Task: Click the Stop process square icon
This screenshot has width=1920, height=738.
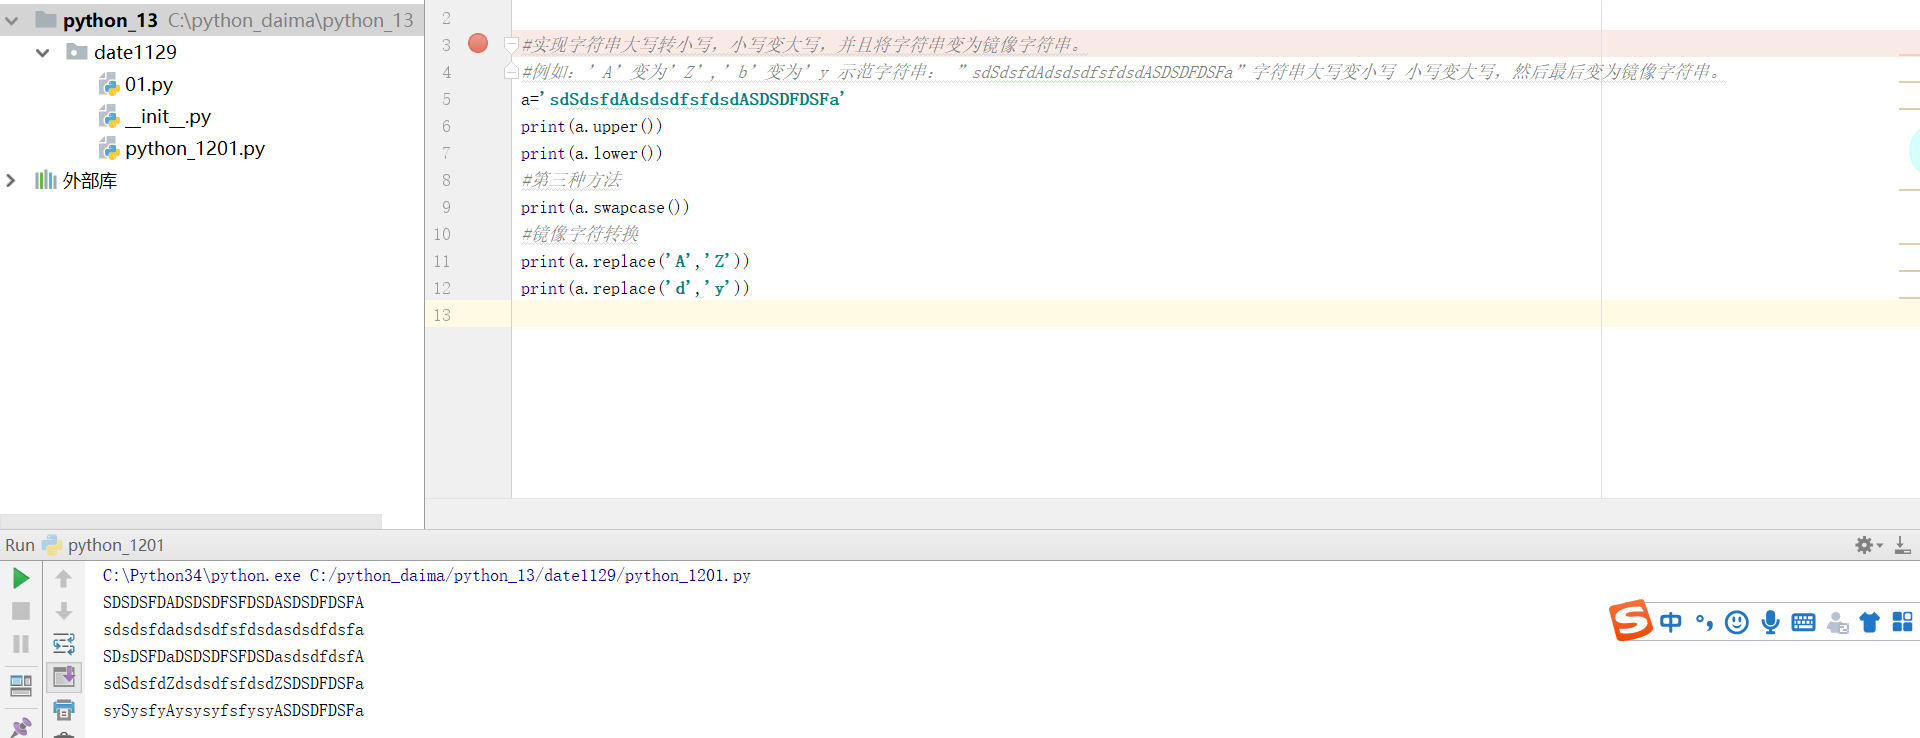Action: click(20, 611)
